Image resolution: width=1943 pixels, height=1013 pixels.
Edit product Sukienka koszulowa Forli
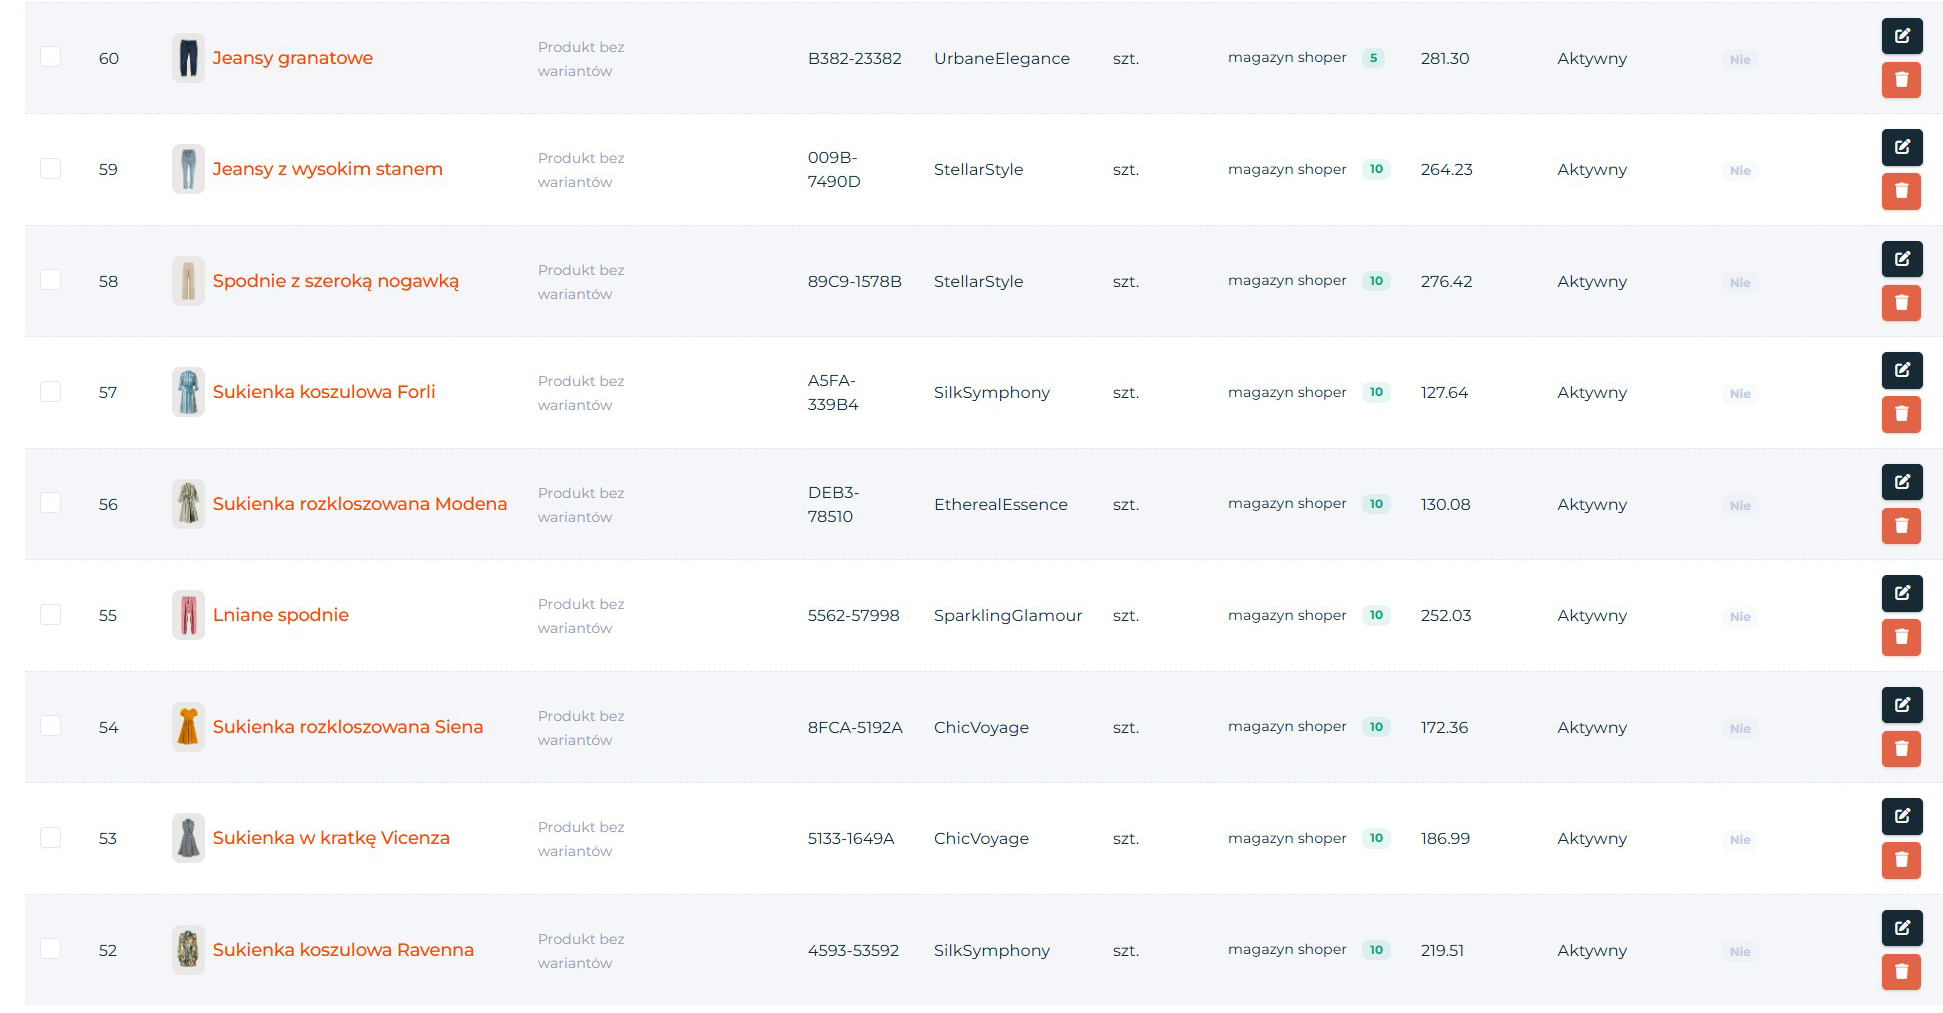coord(1901,370)
